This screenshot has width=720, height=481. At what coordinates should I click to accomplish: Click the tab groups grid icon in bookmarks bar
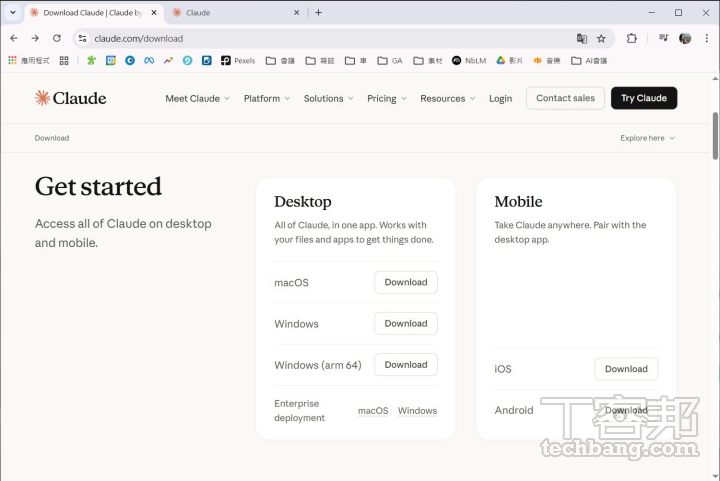[64, 61]
